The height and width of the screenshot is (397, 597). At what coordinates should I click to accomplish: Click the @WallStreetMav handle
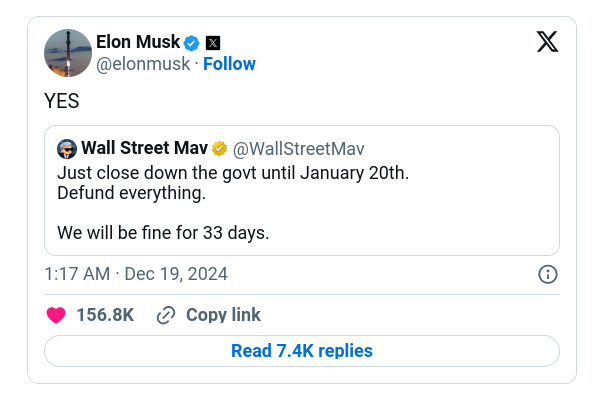click(298, 149)
